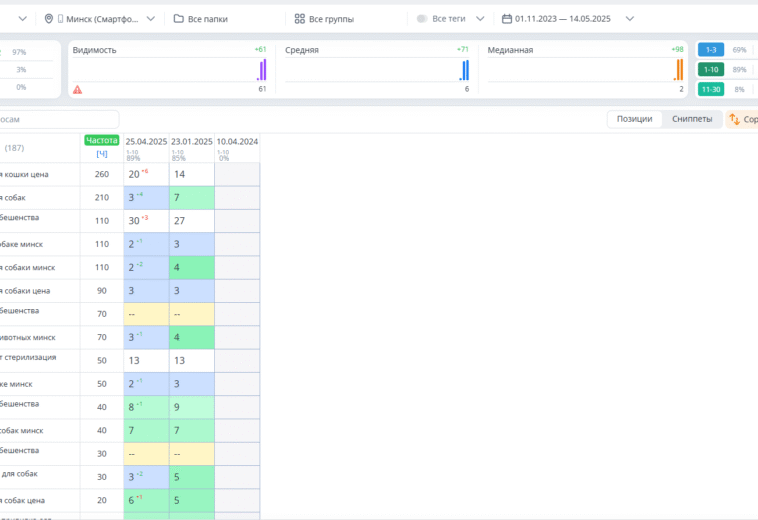
Task: Click the Видимость metric title
Action: pyautogui.click(x=94, y=50)
